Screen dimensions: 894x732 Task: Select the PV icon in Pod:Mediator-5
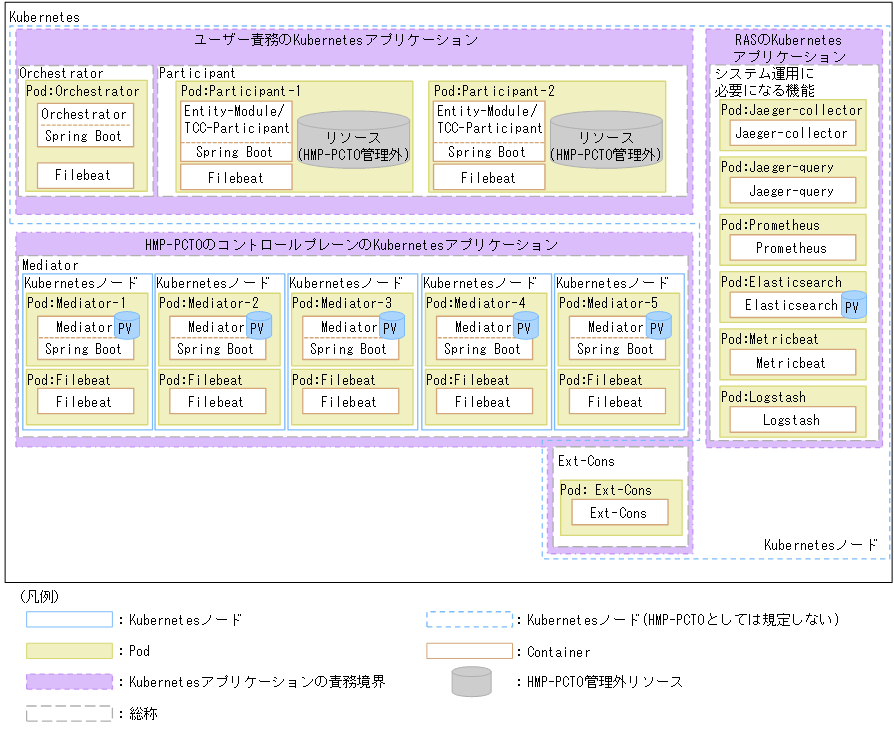click(659, 326)
